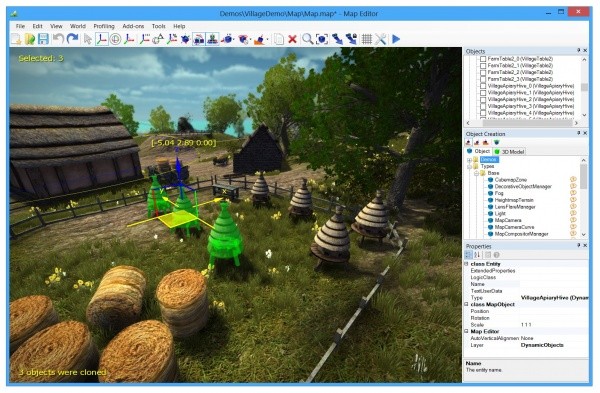The image size is (600, 393).
Task: Check the FarmTable2_0 checkbox
Action: pos(483,59)
